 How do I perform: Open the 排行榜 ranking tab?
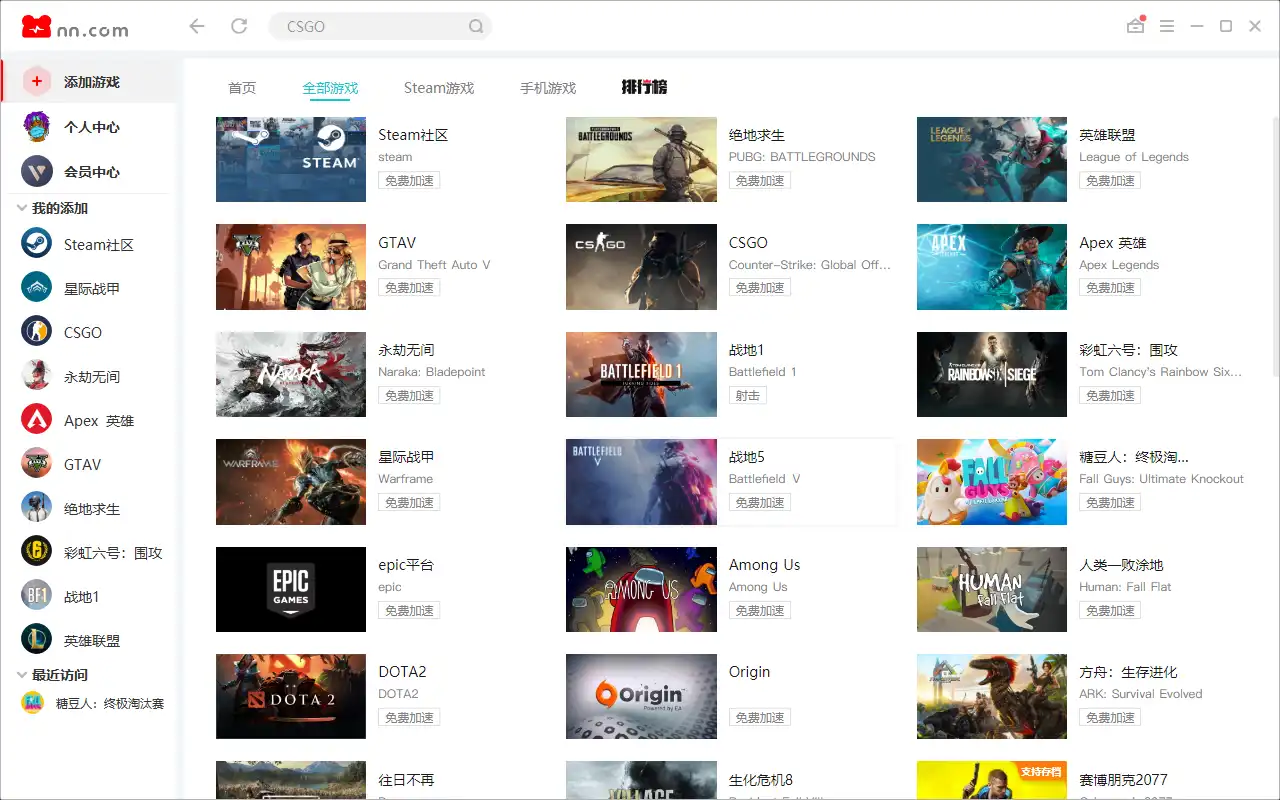coord(644,87)
